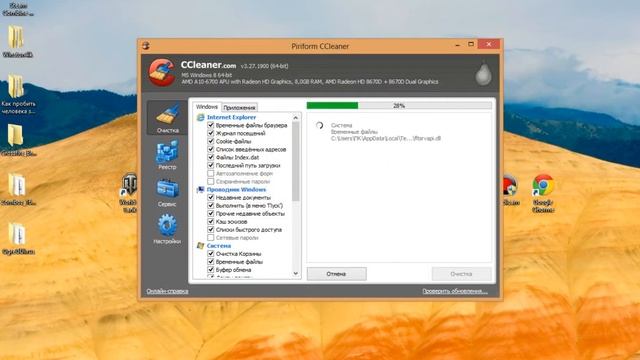
Task: Uncheck Временные файлы браузера
Action: [x=211, y=125]
